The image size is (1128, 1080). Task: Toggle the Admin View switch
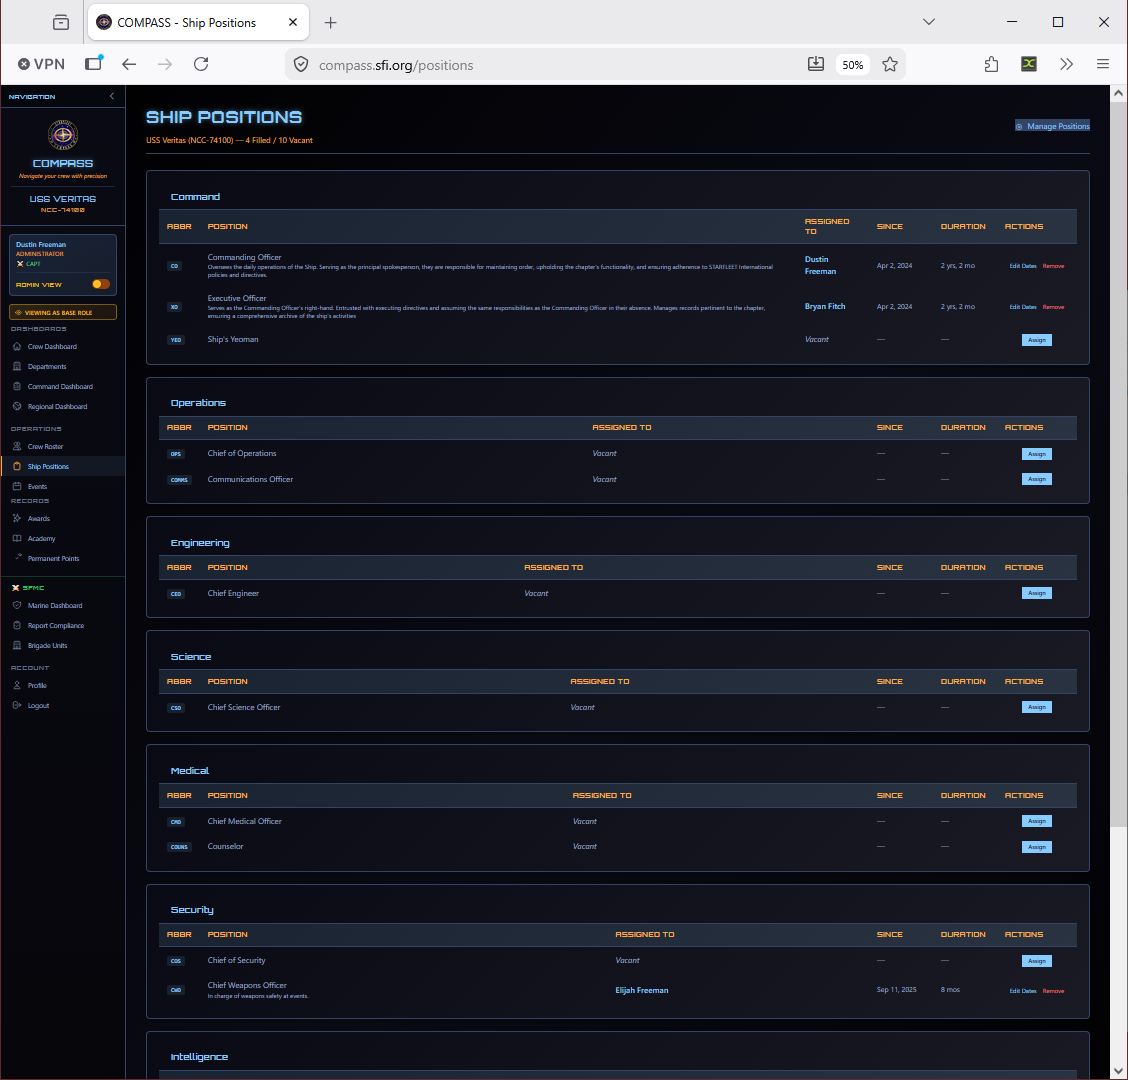[x=101, y=284]
